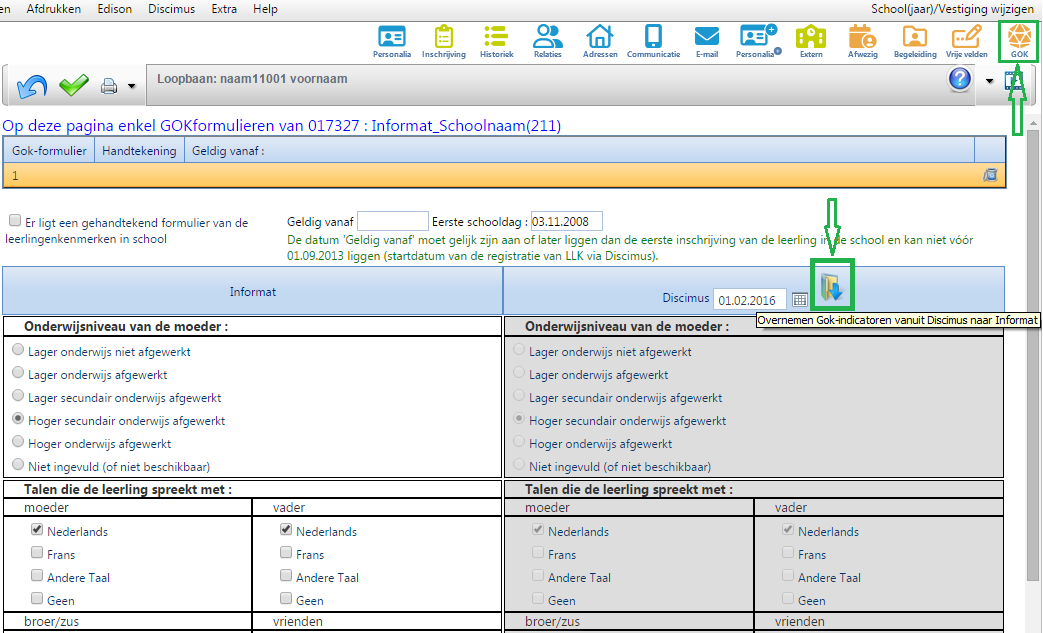Screen dimensions: 1043x633
Task: Go to the Relaties section
Action: pyautogui.click(x=547, y=41)
